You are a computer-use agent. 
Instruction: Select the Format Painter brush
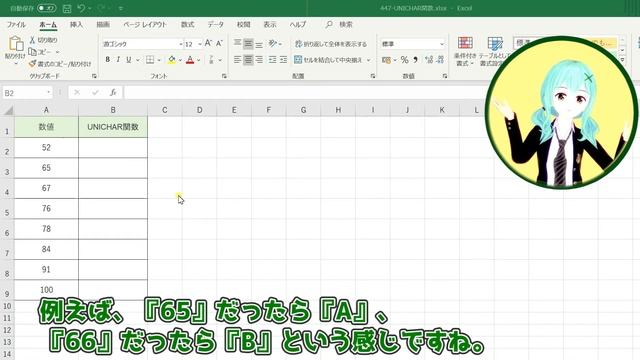(x=32, y=64)
